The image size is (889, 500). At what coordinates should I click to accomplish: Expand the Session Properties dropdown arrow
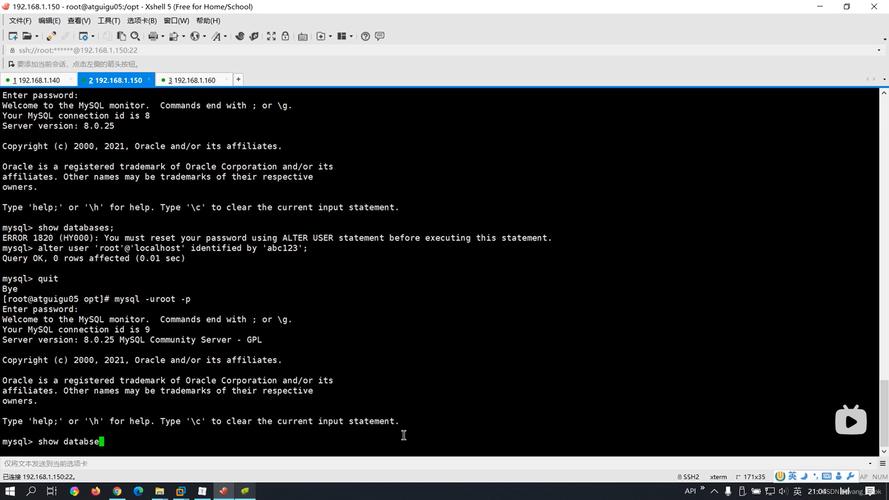93,36
